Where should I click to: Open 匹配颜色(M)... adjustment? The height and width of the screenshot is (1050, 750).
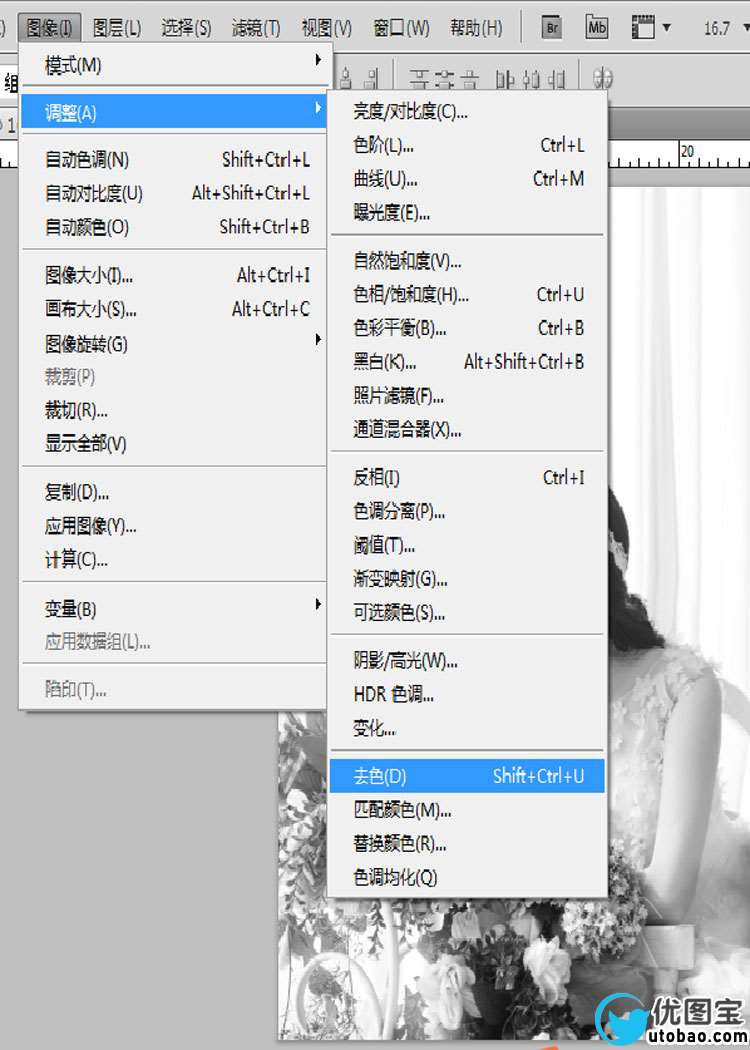tap(467, 810)
